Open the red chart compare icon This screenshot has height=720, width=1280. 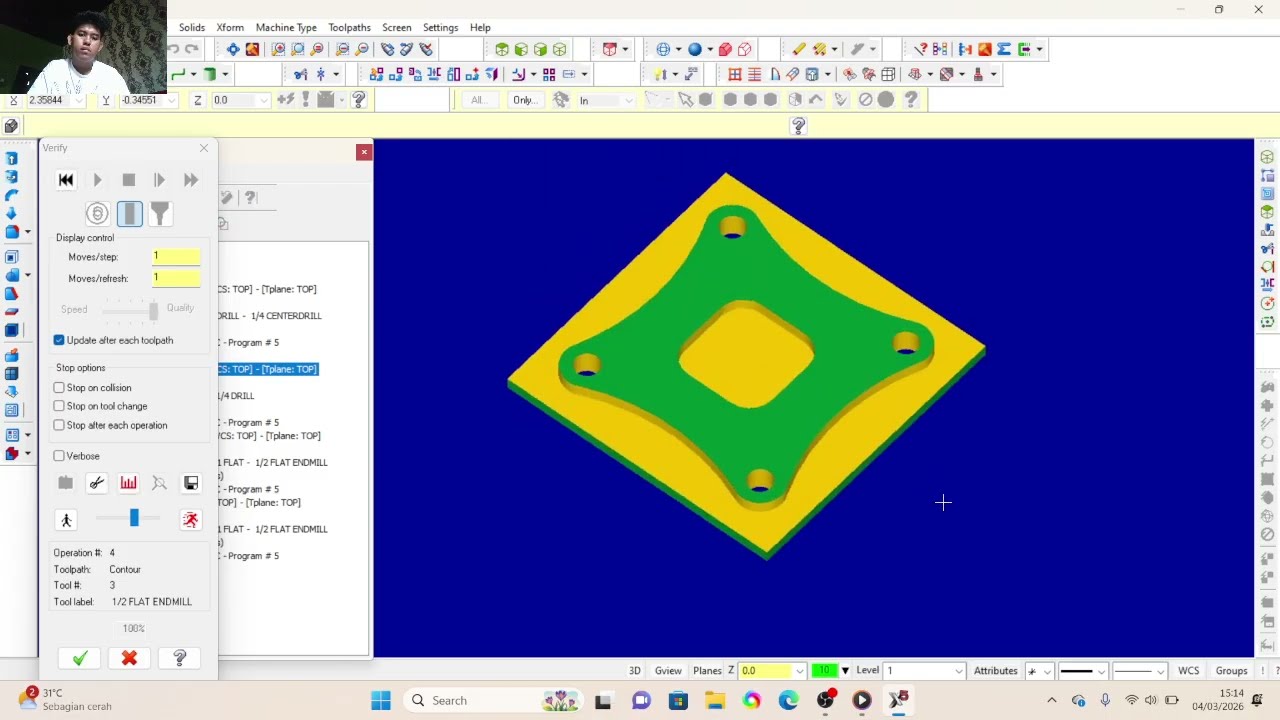128,483
